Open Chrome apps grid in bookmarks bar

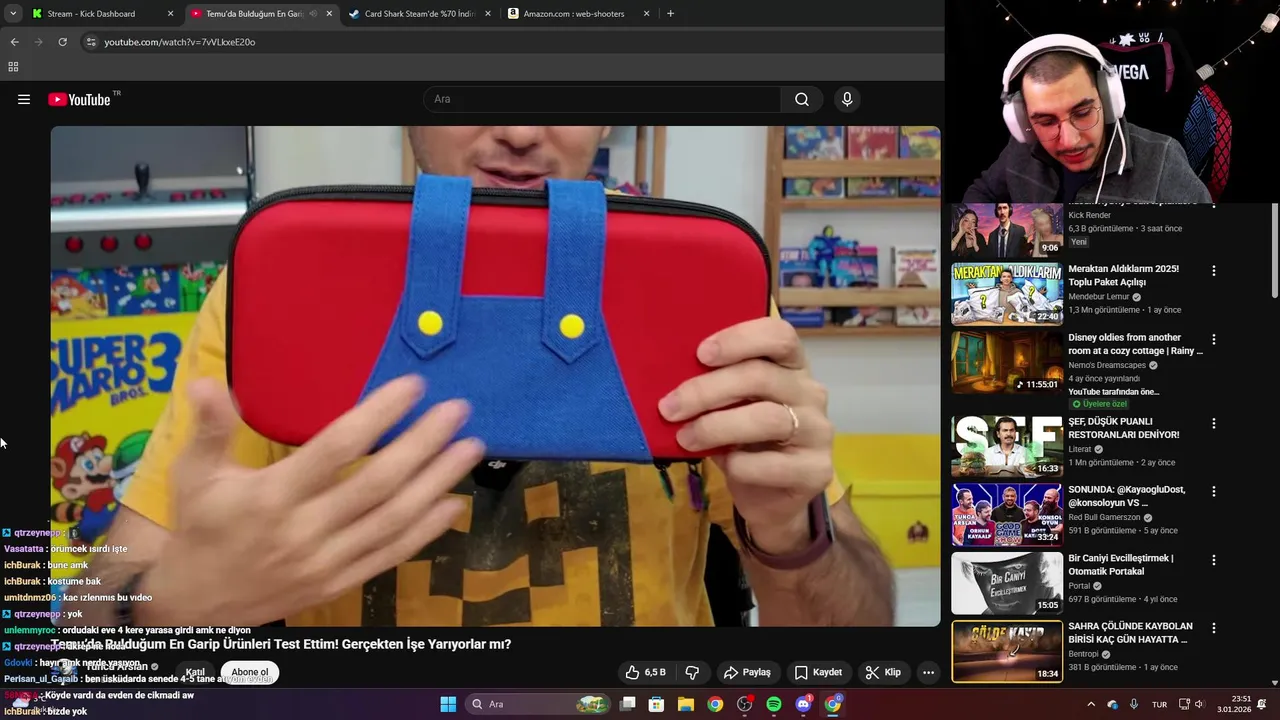[x=13, y=67]
